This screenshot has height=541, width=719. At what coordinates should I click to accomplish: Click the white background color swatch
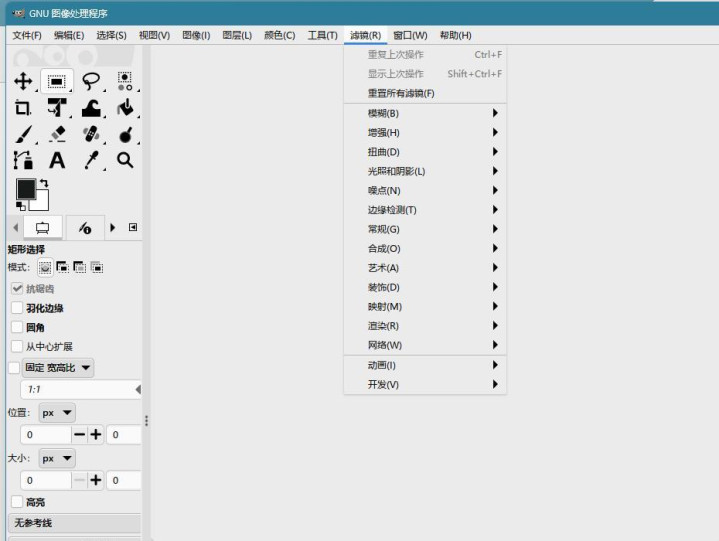[x=41, y=202]
